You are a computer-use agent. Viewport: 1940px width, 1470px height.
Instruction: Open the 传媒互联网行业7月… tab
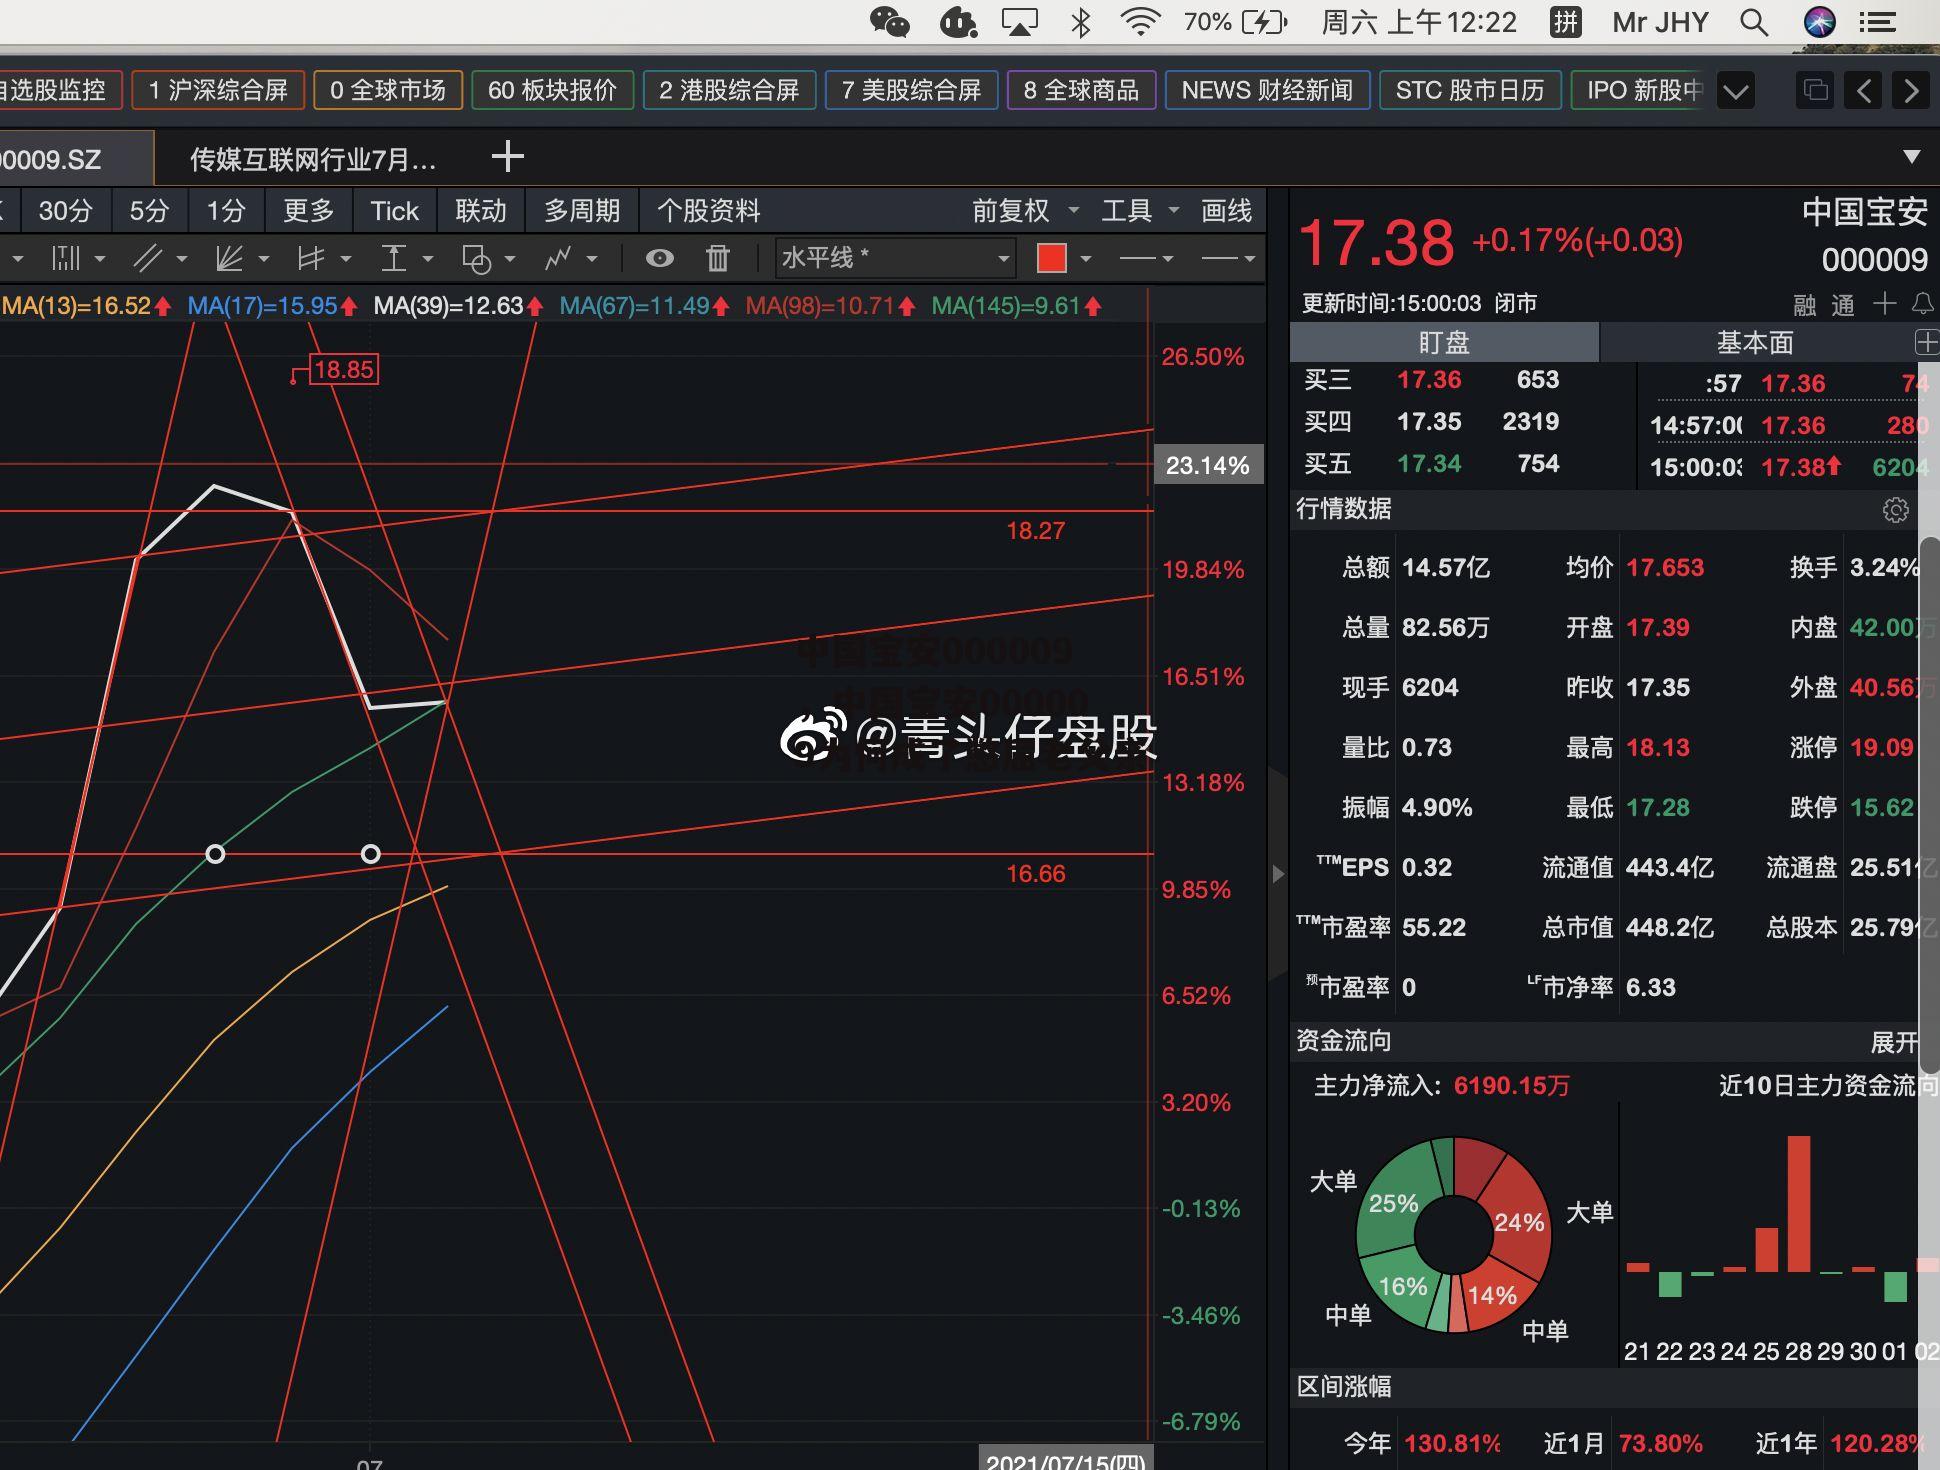(312, 160)
